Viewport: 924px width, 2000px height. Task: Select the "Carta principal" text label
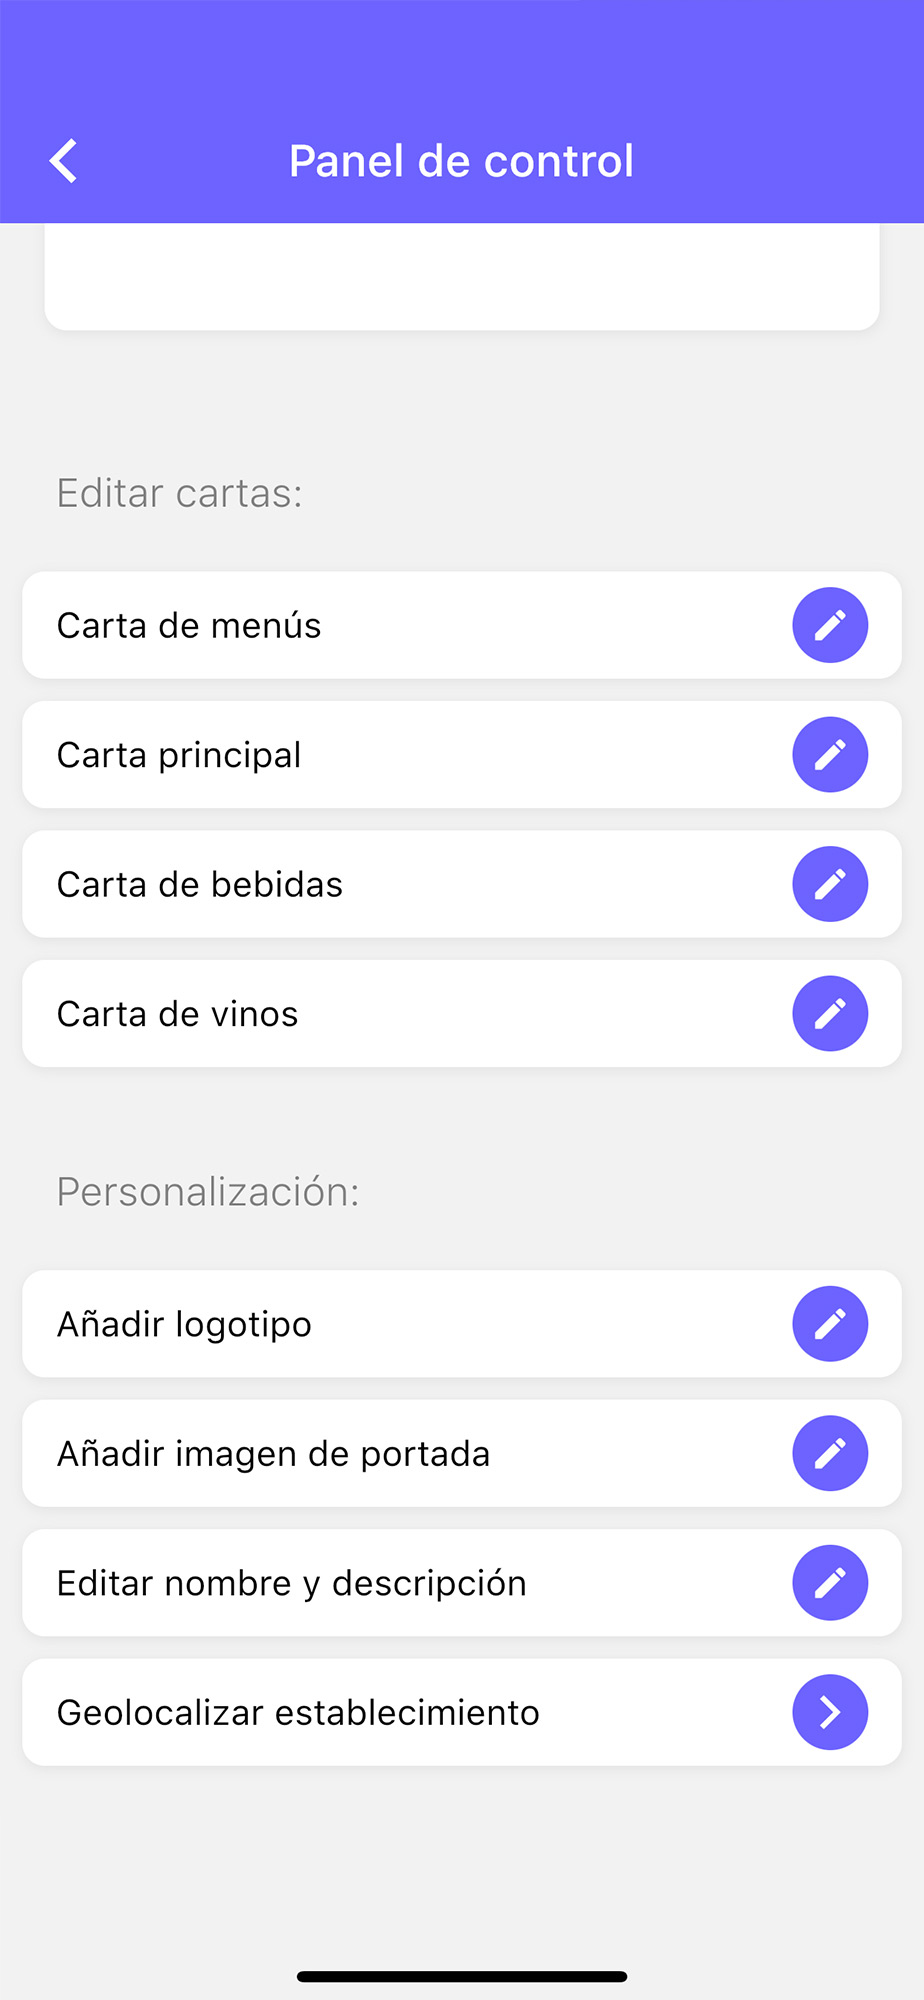(179, 755)
